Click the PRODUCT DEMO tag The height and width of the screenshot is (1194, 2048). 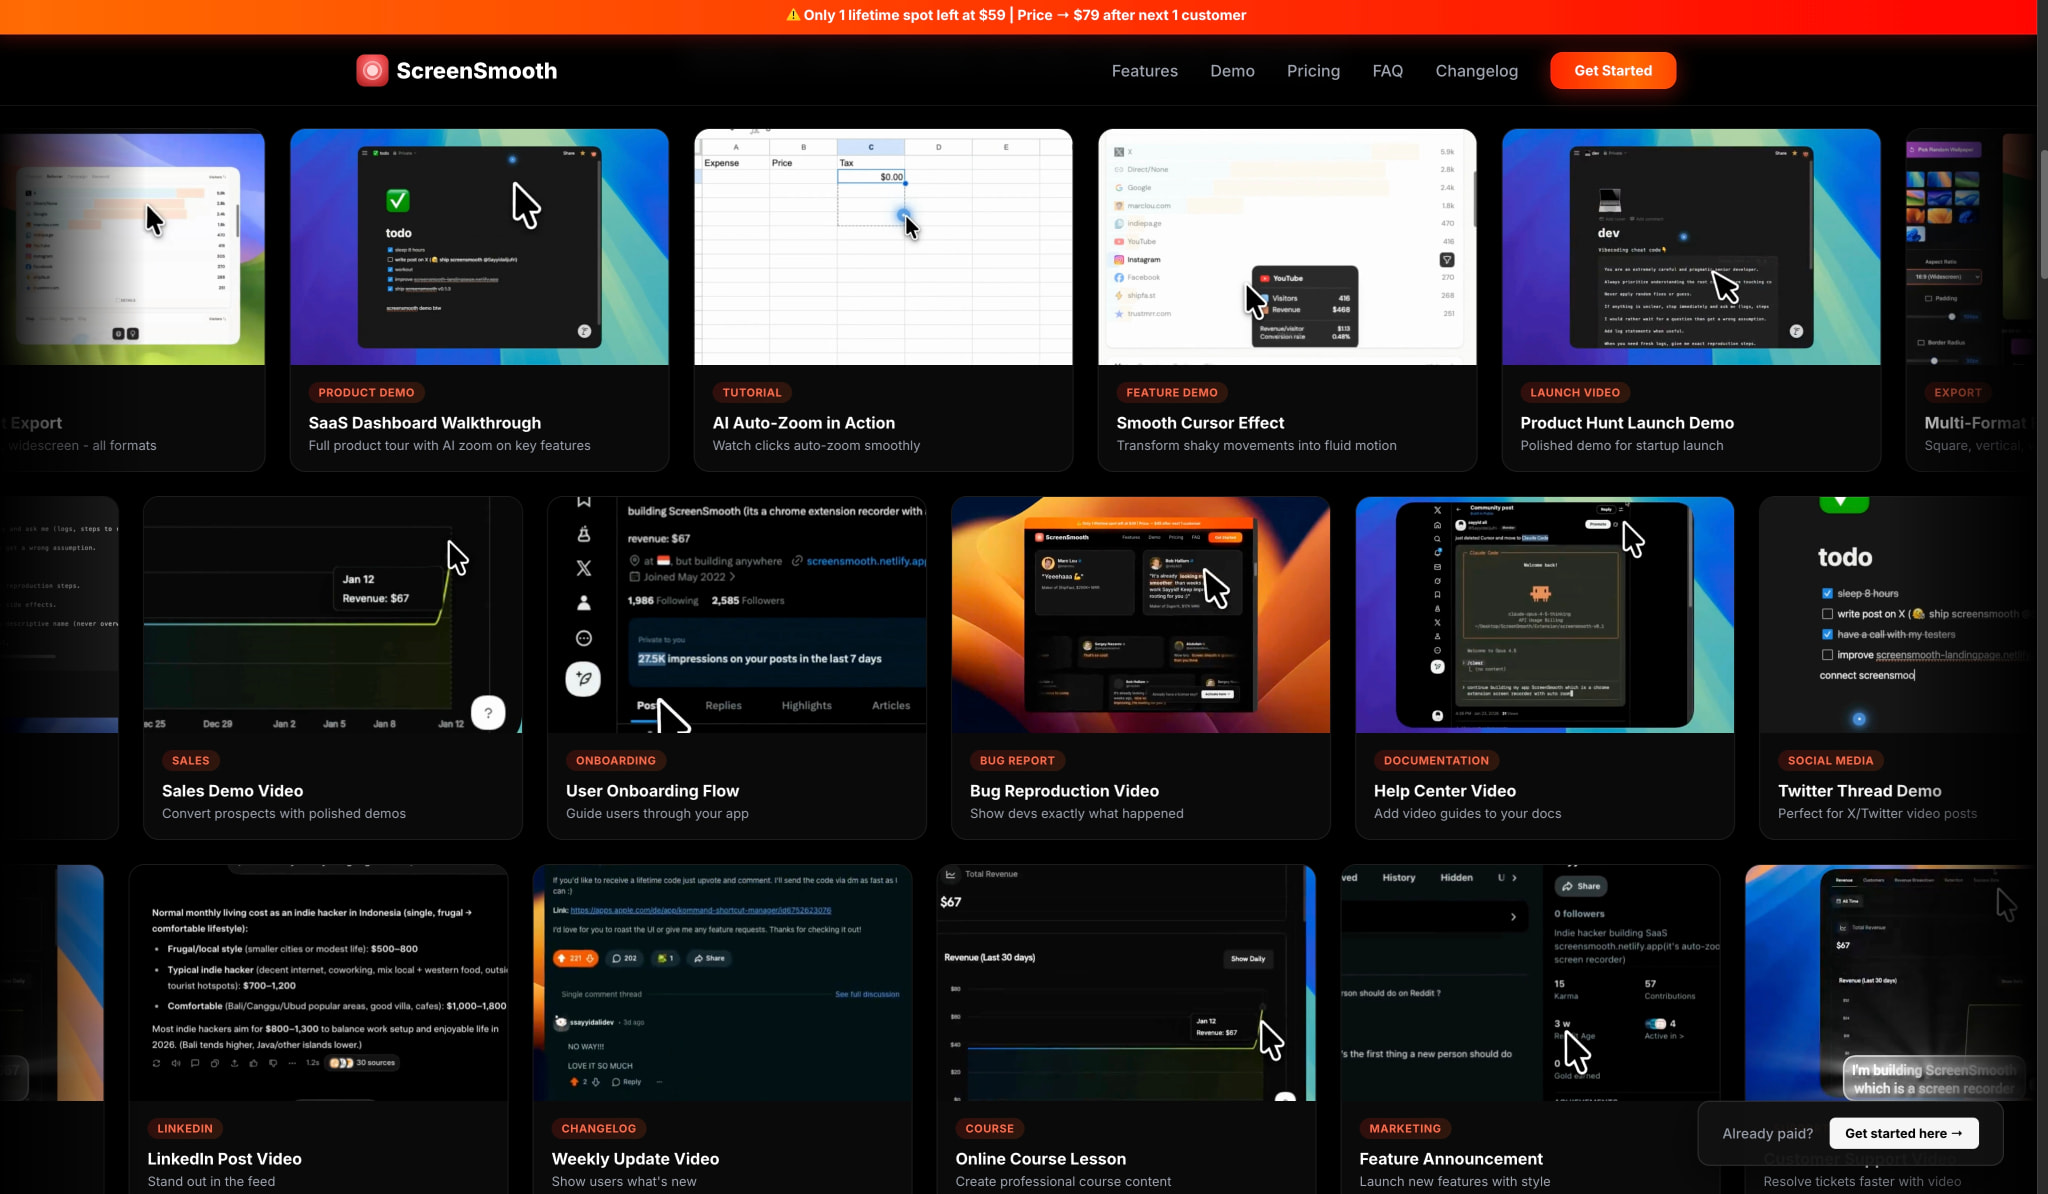[366, 392]
